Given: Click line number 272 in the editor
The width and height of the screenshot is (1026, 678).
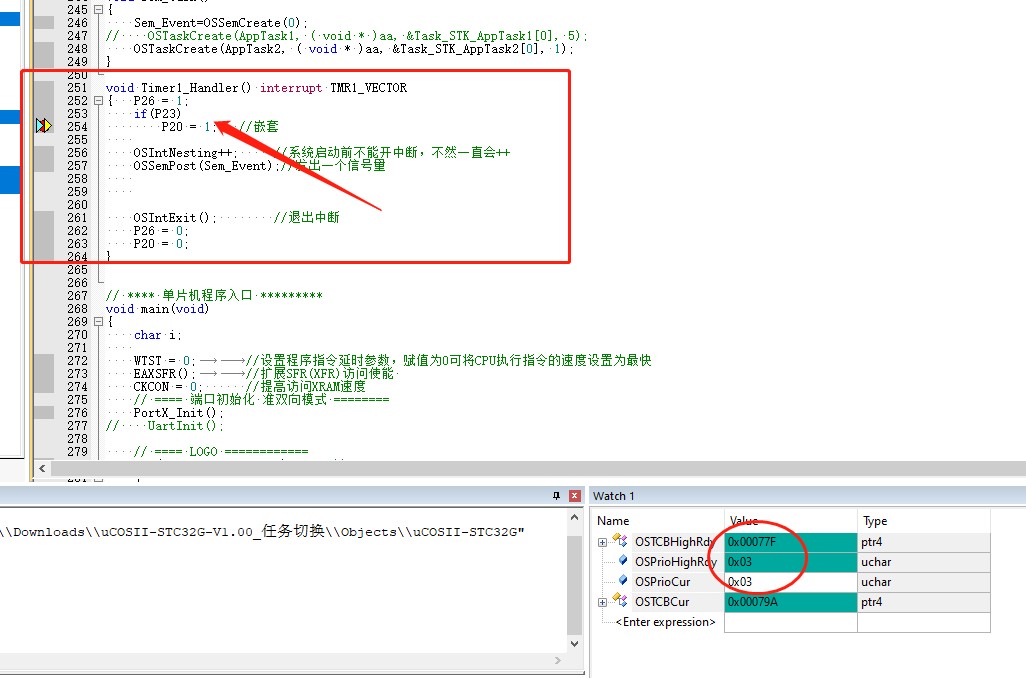Looking at the screenshot, I should pos(77,361).
